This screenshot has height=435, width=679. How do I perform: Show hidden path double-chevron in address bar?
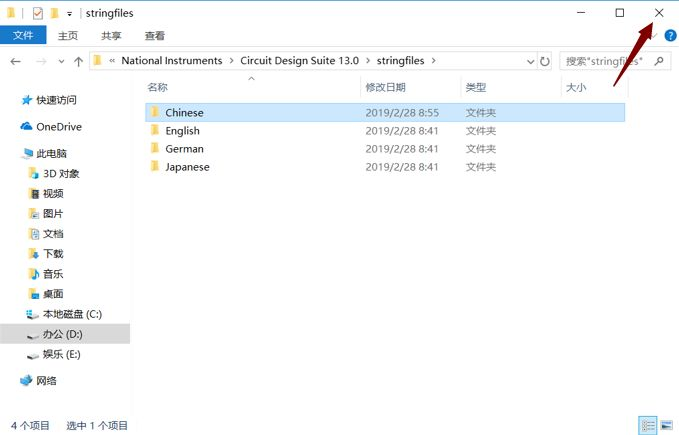coord(112,61)
